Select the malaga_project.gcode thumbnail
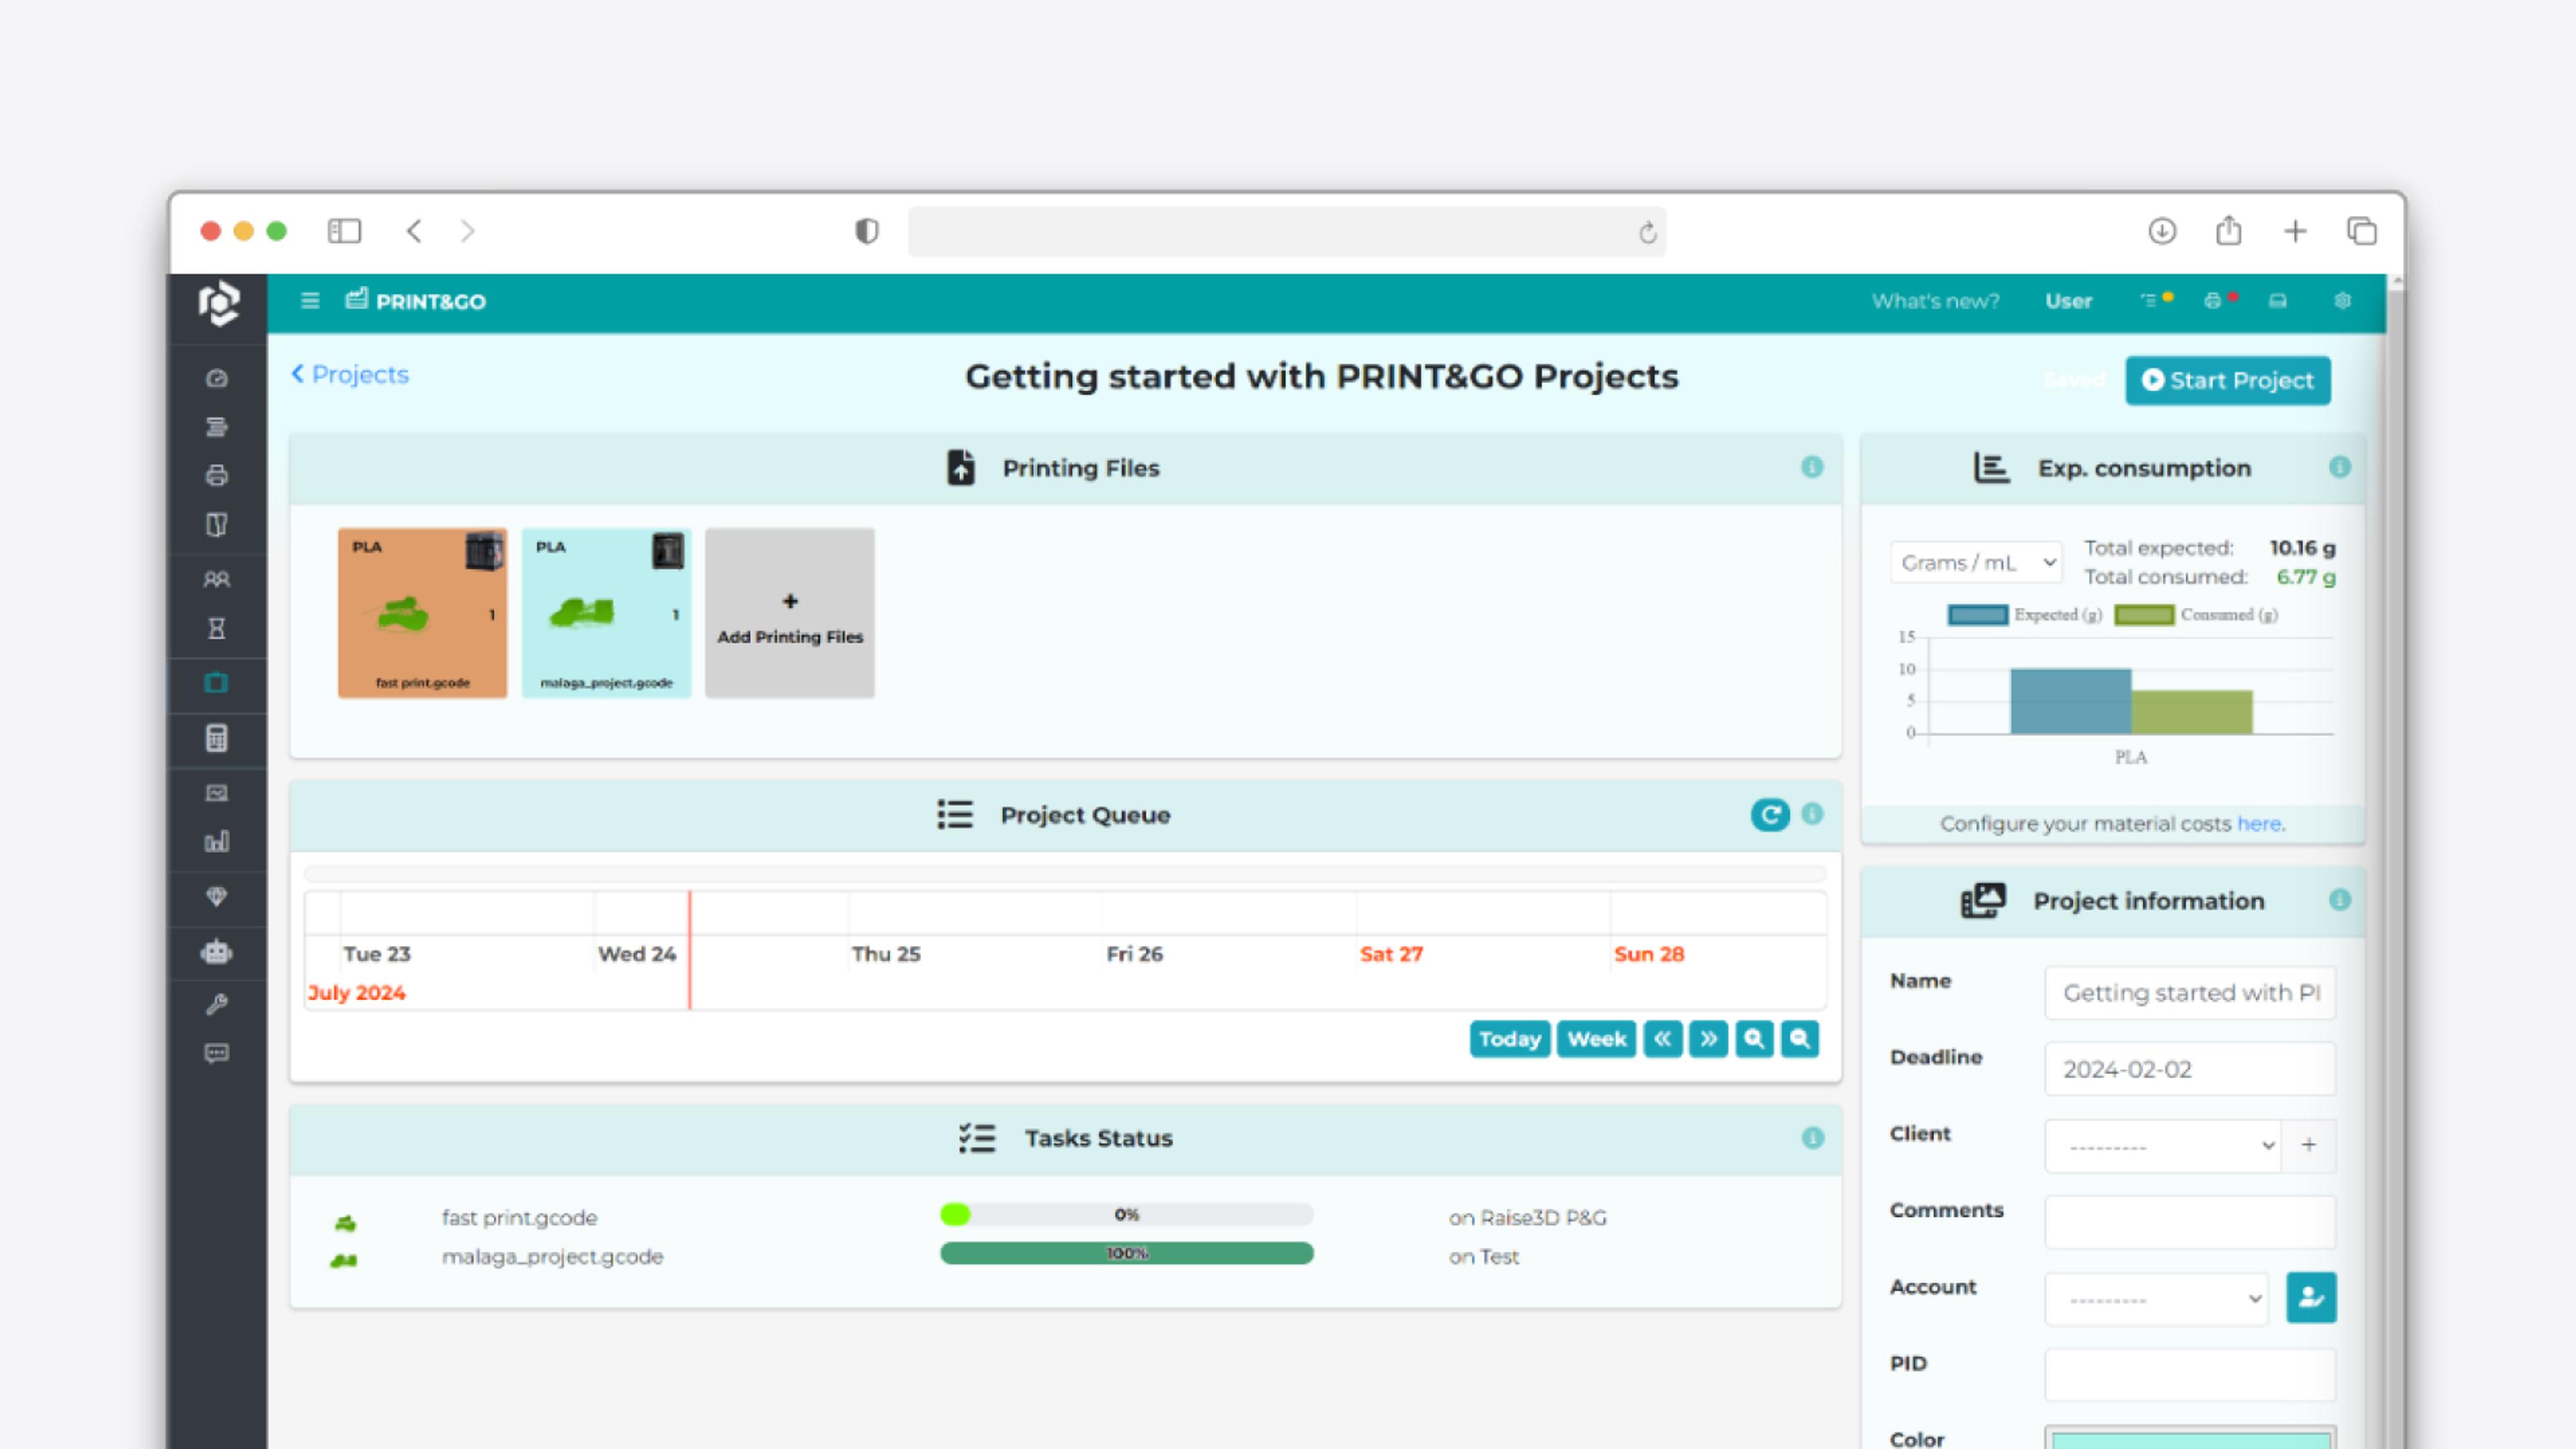 point(606,613)
